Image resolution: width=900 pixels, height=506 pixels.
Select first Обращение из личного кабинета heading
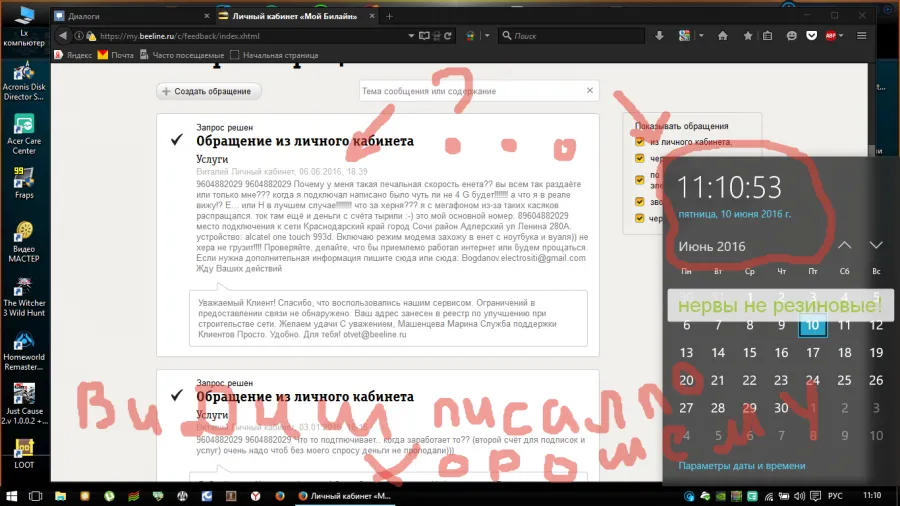tap(305, 141)
